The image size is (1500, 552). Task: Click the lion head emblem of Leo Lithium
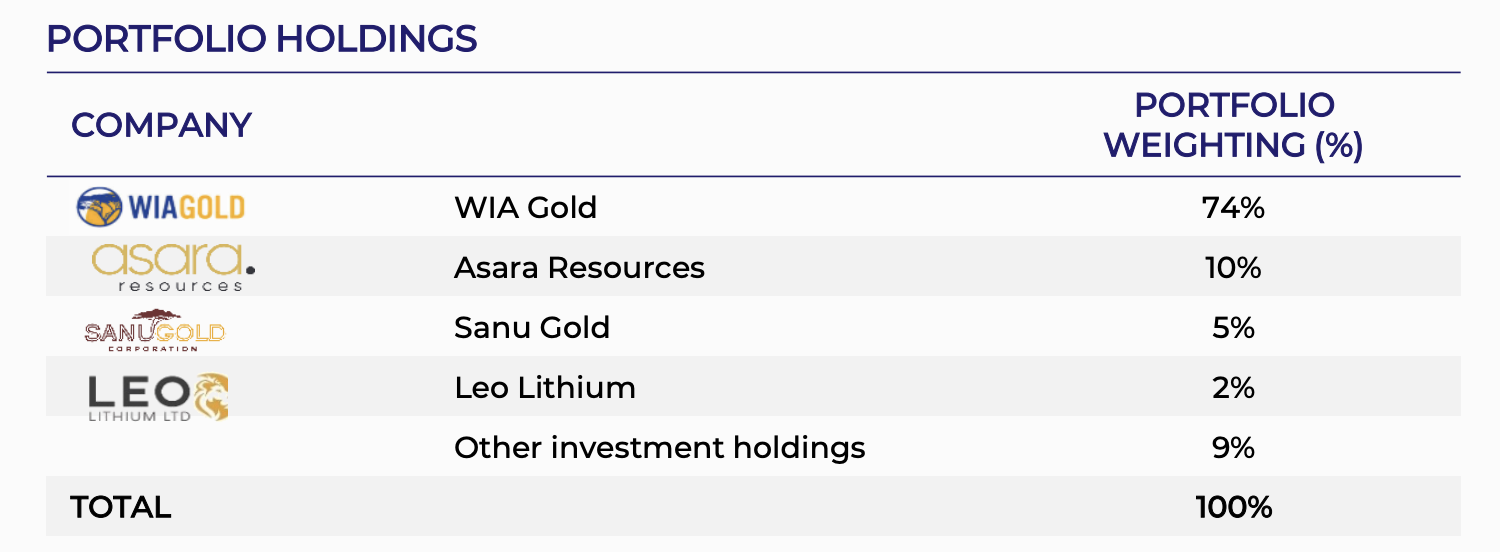click(210, 396)
